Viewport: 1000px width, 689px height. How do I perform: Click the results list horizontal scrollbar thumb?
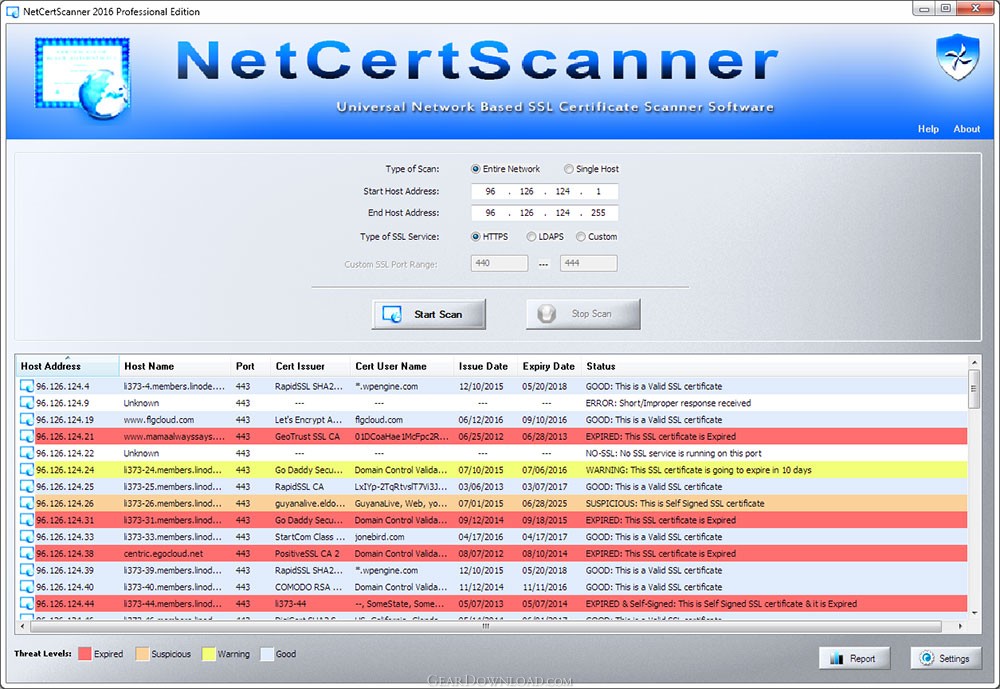(485, 626)
